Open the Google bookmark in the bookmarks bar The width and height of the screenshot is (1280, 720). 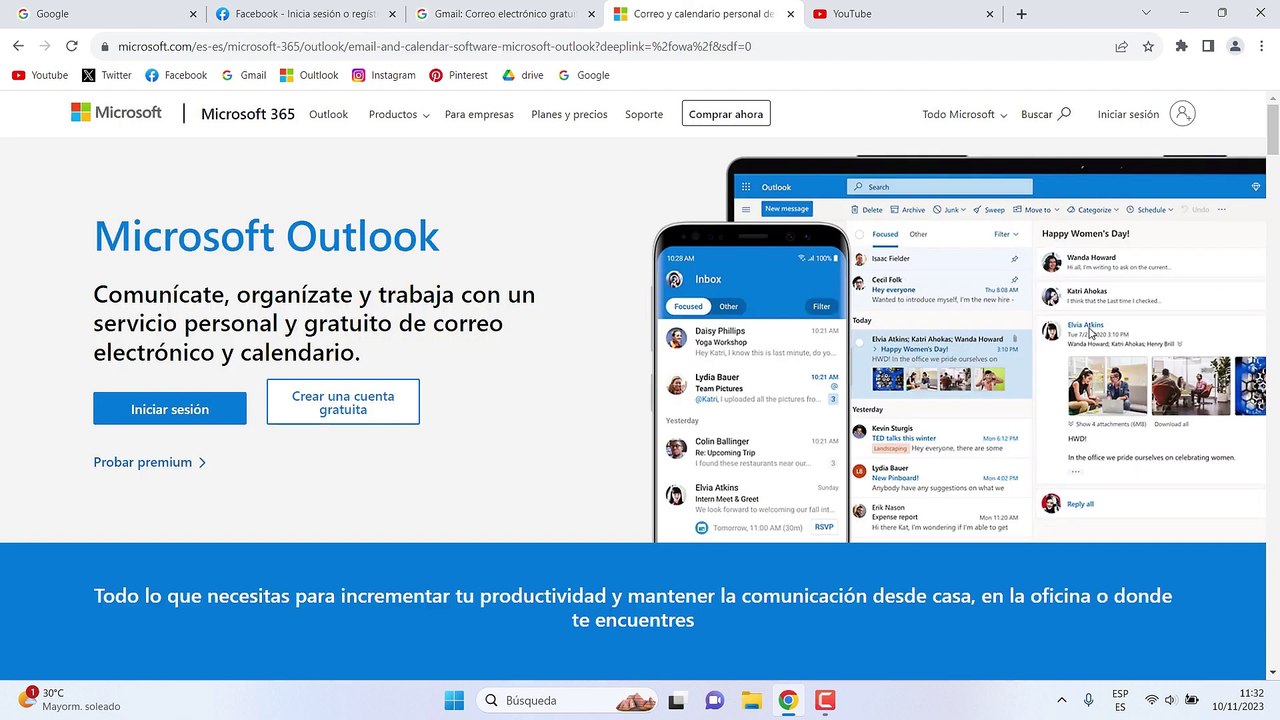[584, 75]
